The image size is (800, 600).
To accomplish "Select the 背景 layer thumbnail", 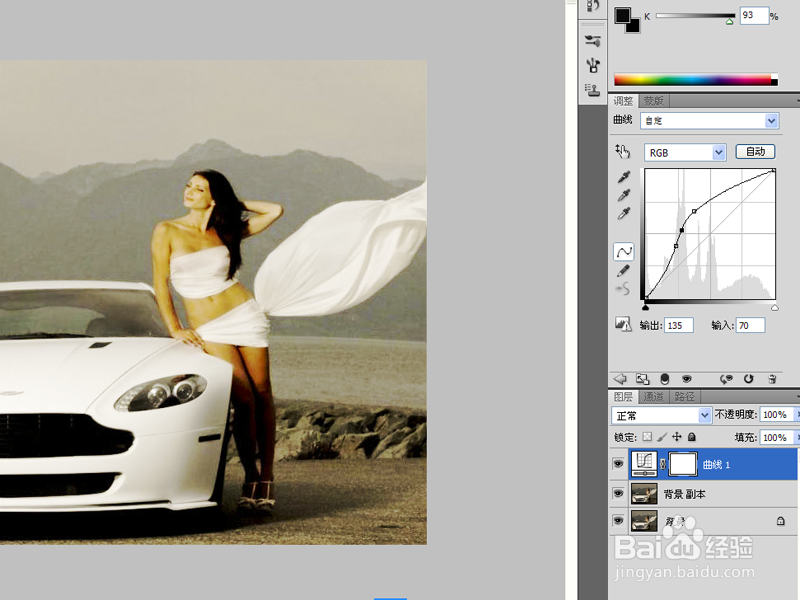I will click(x=644, y=521).
